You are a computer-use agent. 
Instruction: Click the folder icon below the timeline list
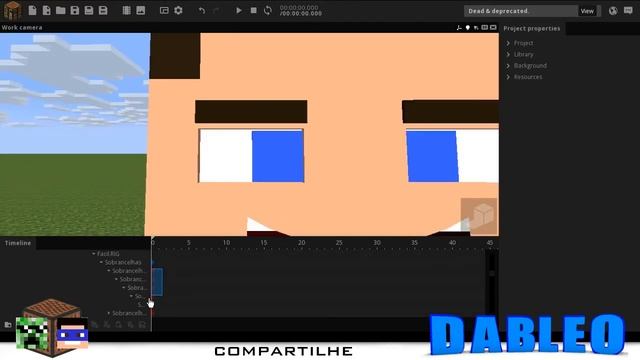pos(8,325)
